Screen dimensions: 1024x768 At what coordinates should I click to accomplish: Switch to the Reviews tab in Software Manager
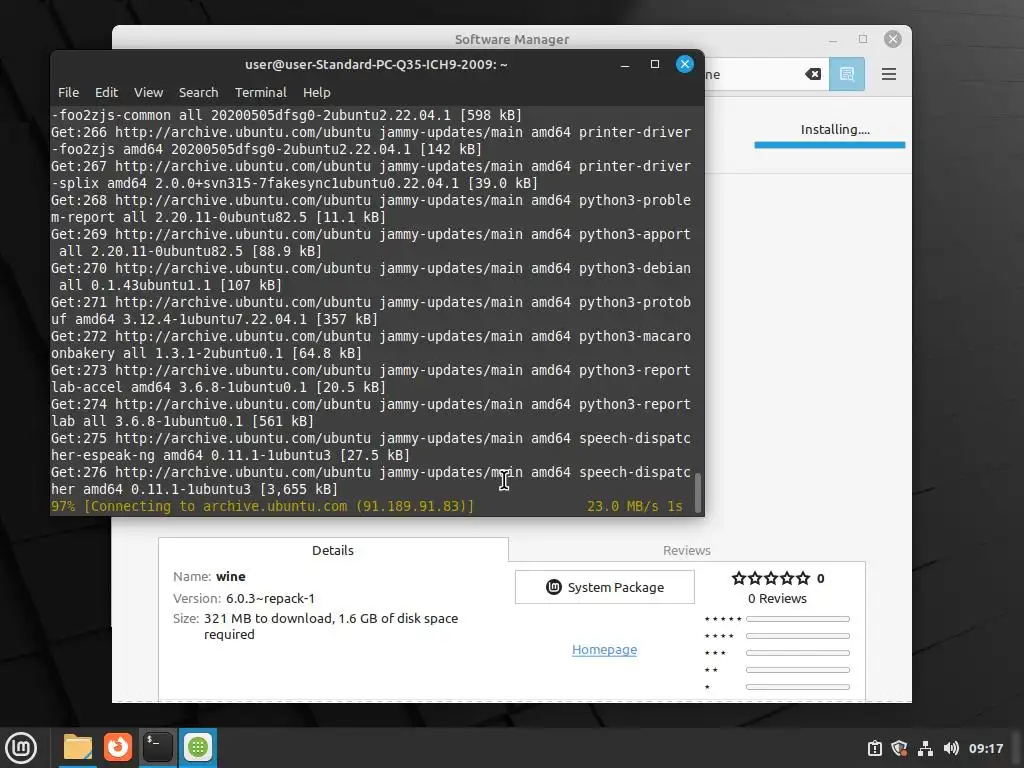coord(686,550)
